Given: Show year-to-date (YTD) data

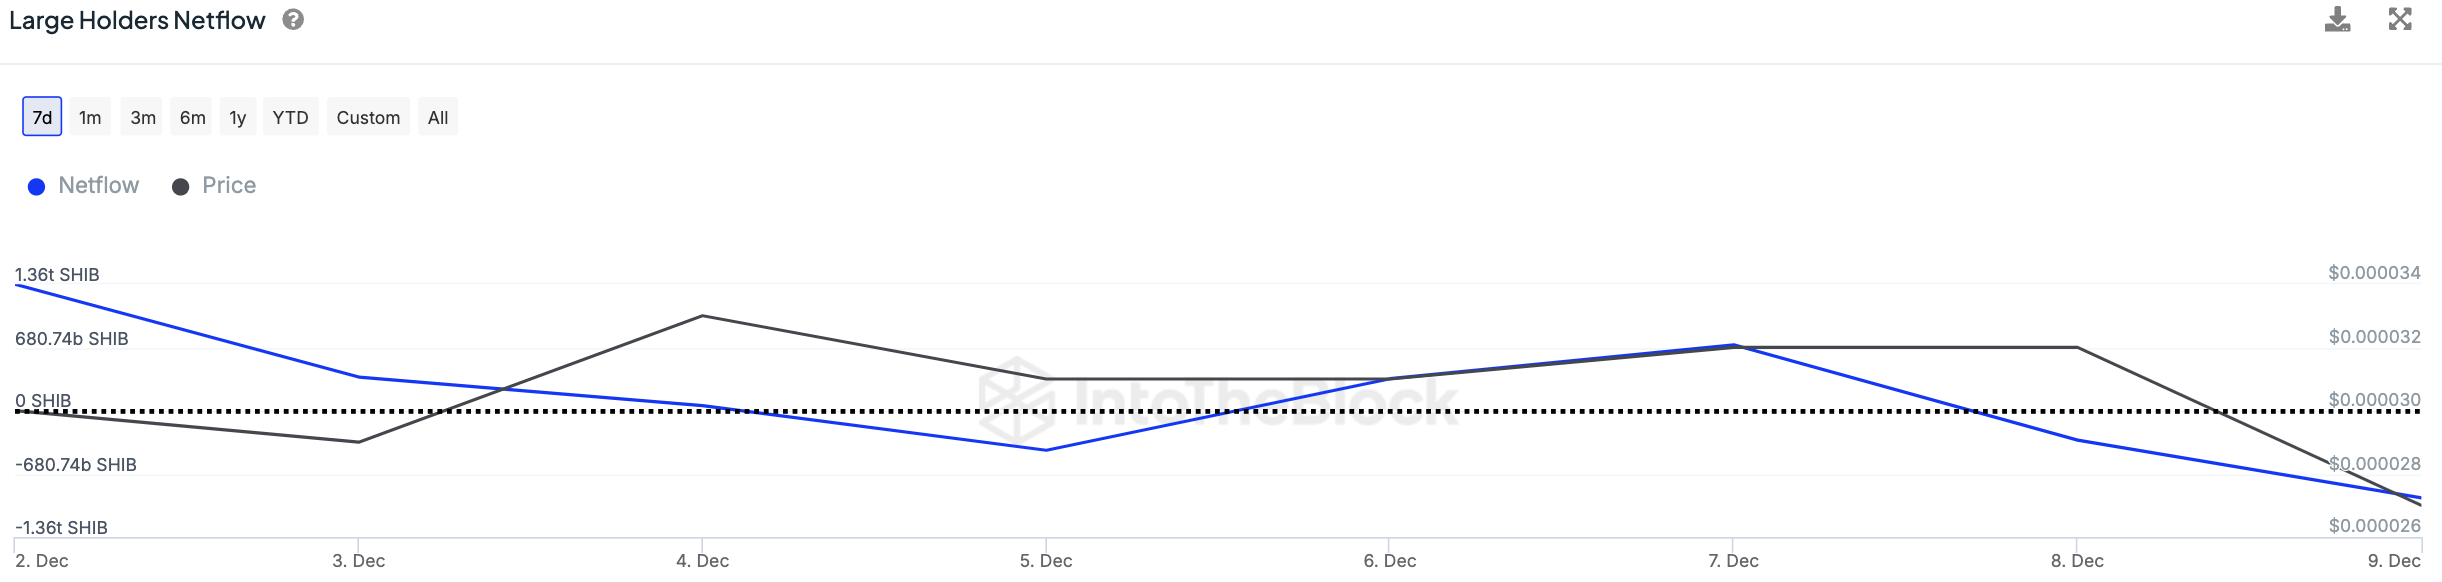Looking at the screenshot, I should (x=291, y=117).
